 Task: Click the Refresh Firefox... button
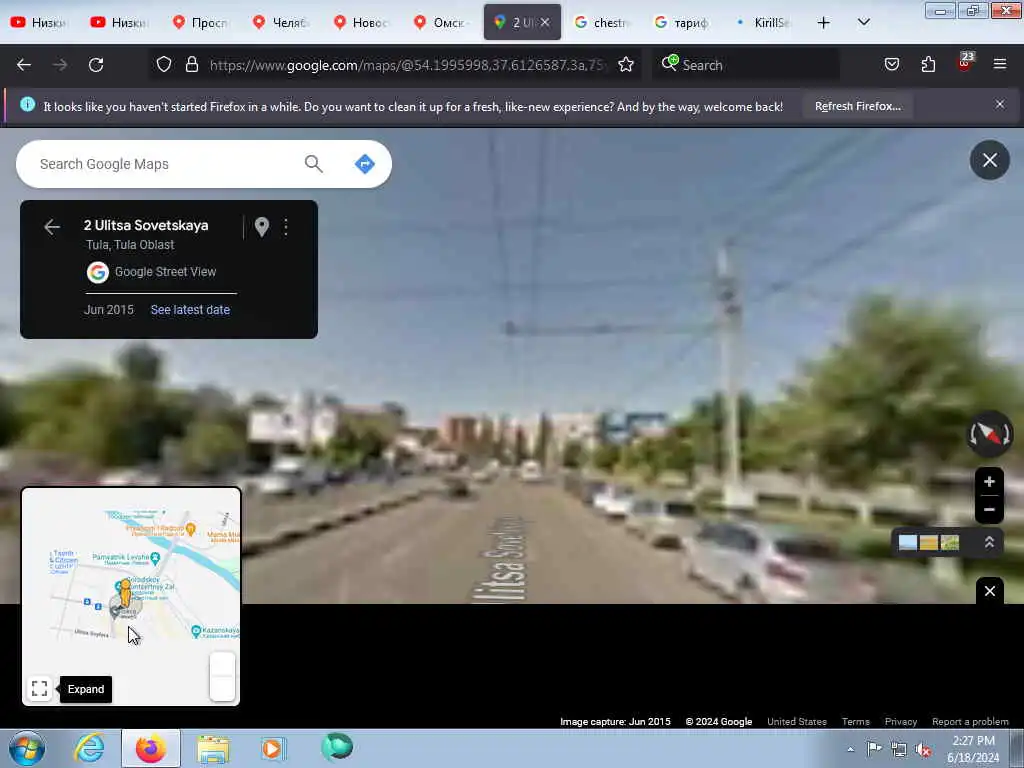(x=857, y=106)
